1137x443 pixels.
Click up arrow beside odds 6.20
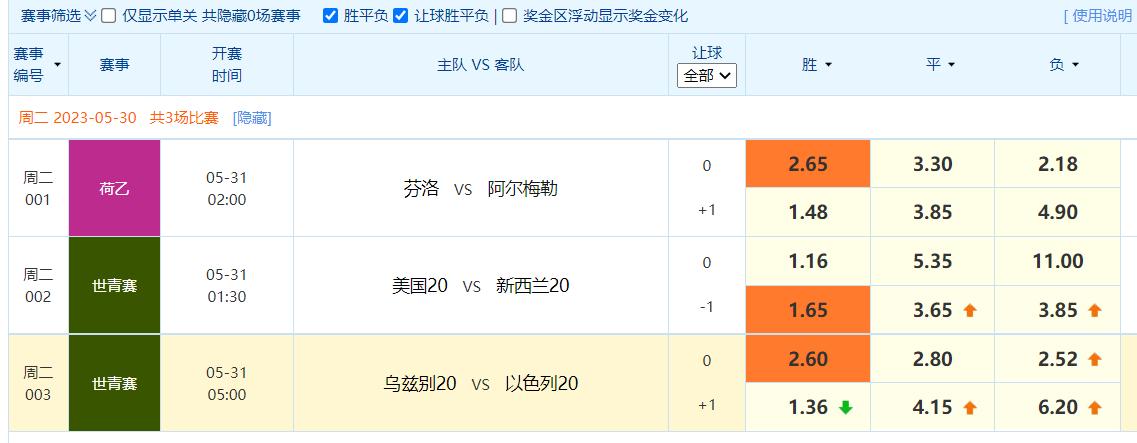1095,407
